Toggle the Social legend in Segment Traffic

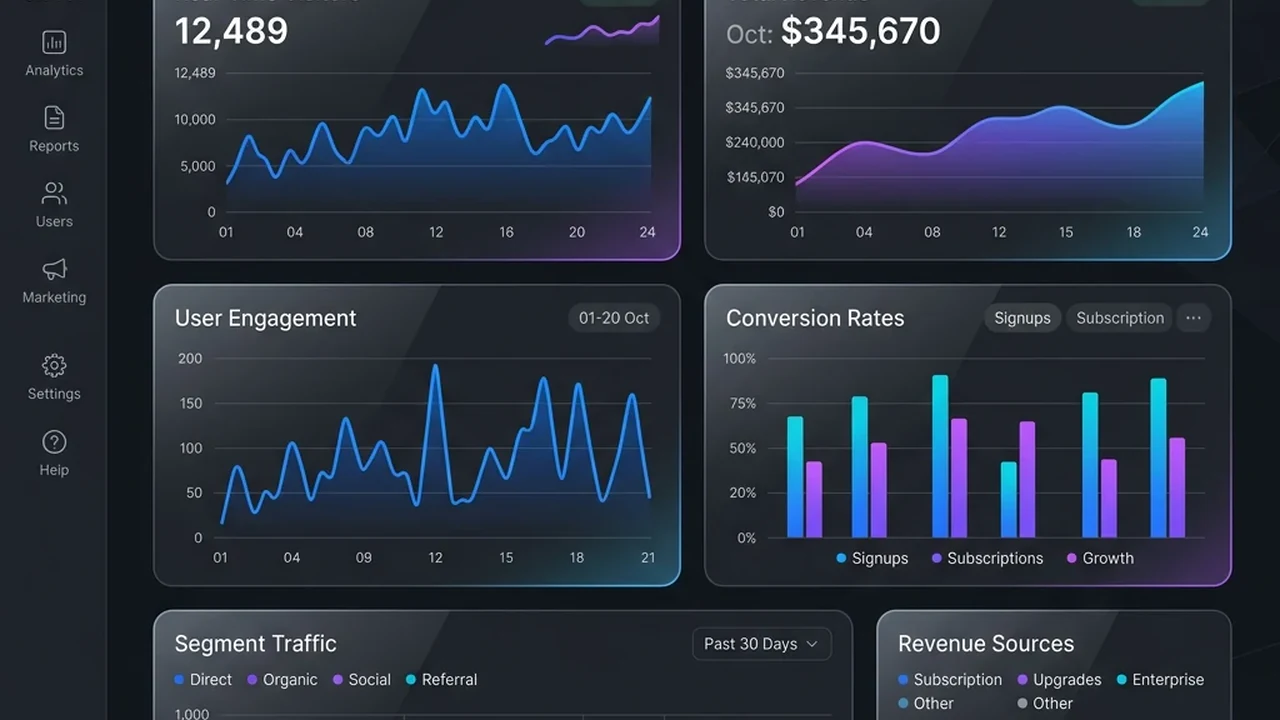point(361,680)
